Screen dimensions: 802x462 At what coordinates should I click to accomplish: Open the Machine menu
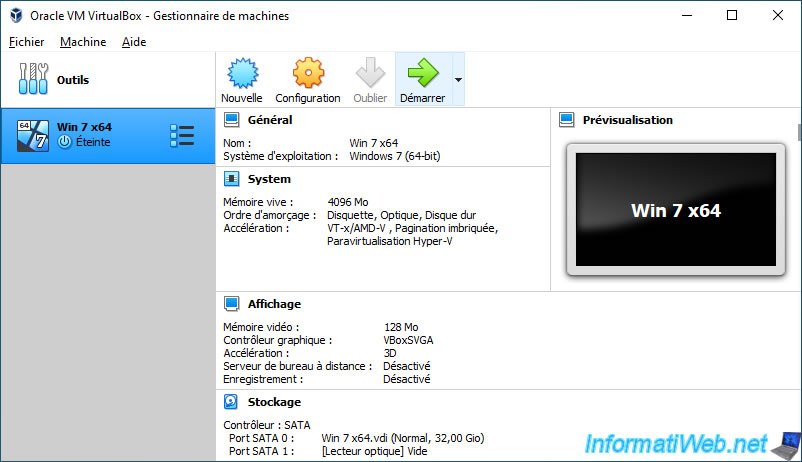(x=83, y=42)
